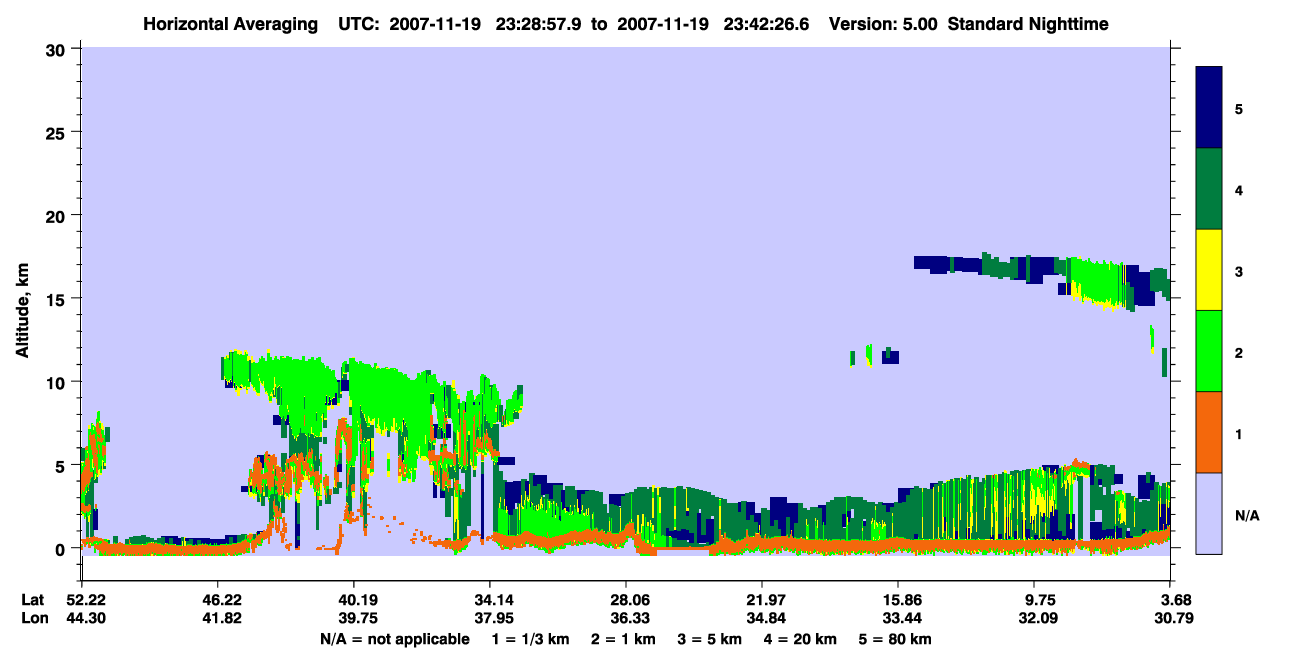Click the colorbar label 1
The height and width of the screenshot is (667, 1300).
pos(1239,433)
